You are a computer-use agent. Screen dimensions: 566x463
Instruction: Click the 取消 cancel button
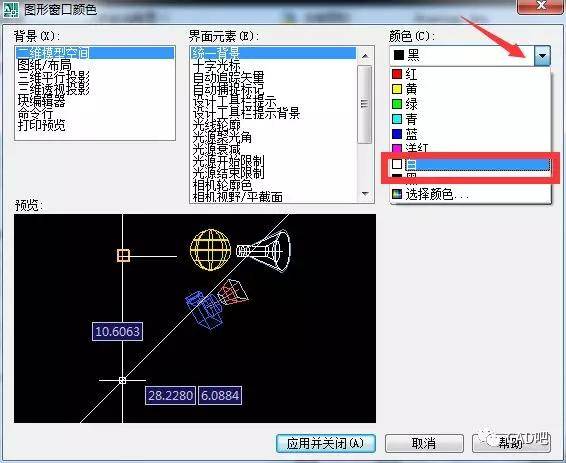424,443
